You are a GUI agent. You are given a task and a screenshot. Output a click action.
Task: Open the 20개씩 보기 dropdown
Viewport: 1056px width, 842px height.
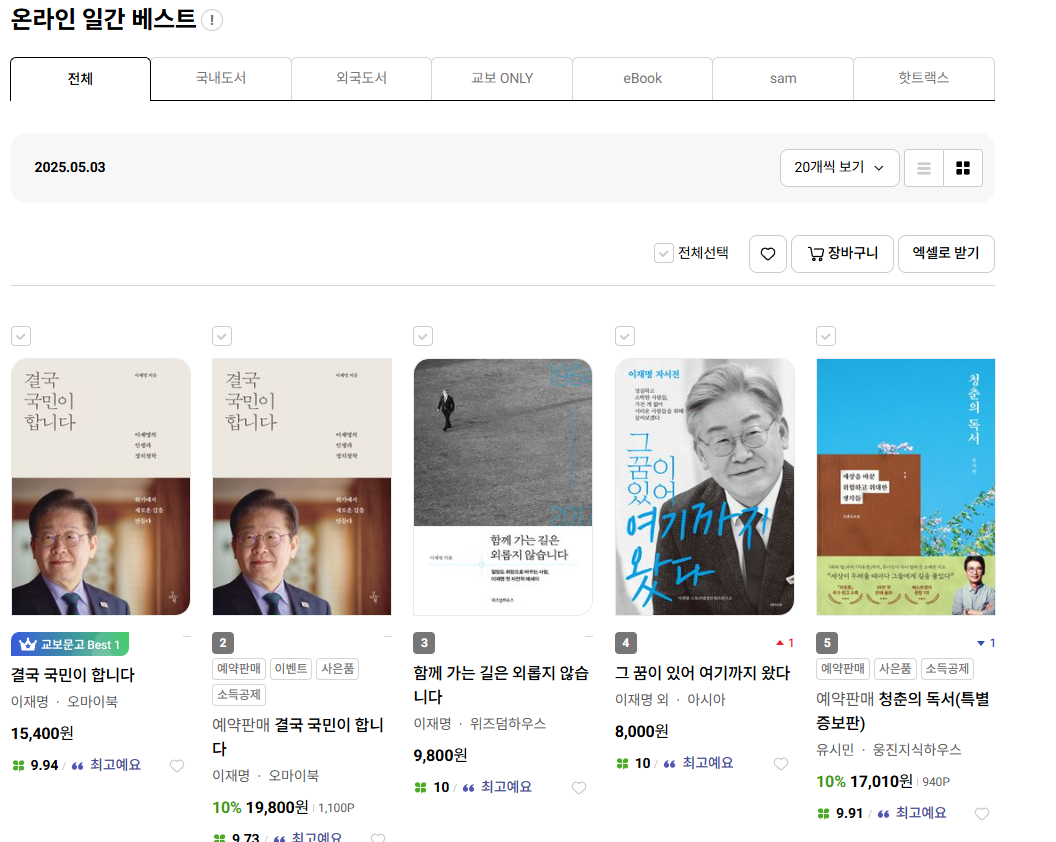coord(839,167)
